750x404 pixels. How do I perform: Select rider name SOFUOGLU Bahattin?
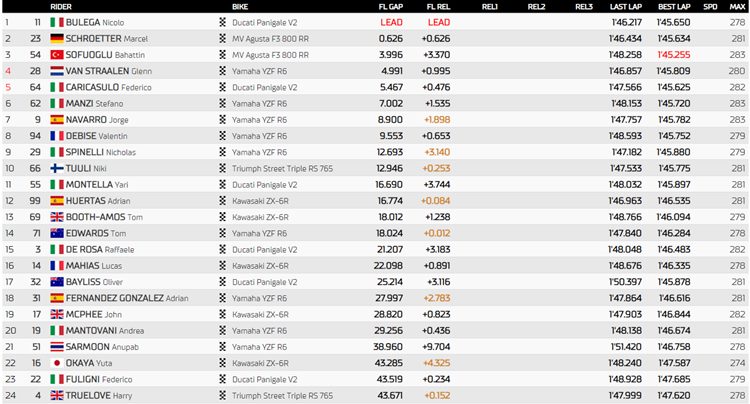pos(105,55)
